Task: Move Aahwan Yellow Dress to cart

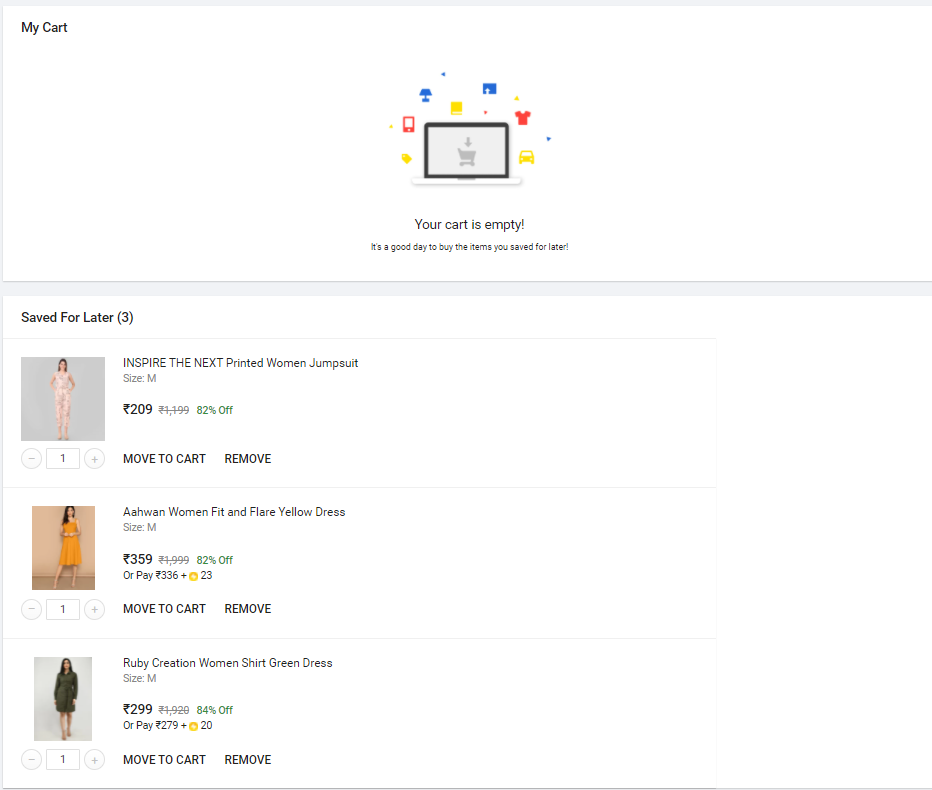Action: click(x=164, y=609)
